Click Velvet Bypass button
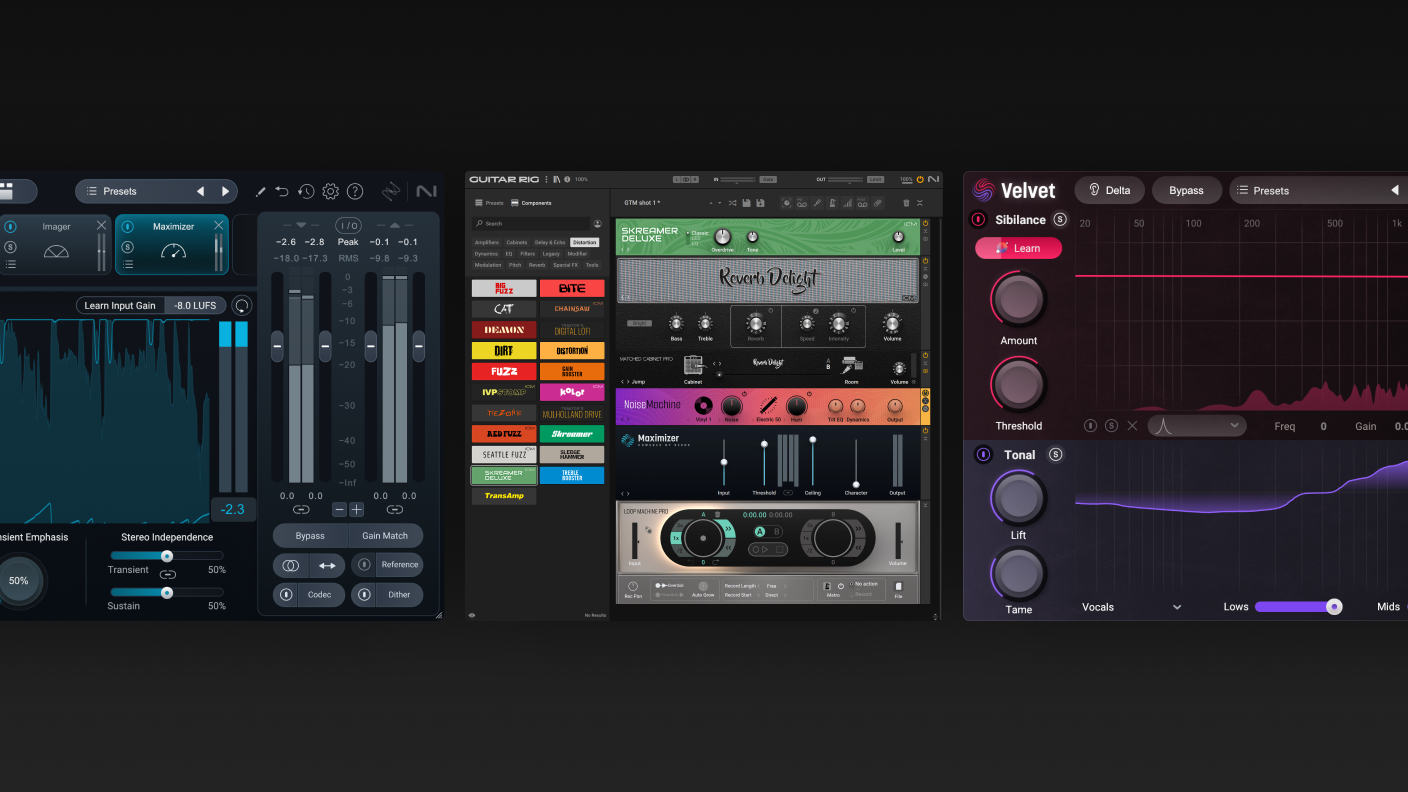 [1186, 190]
